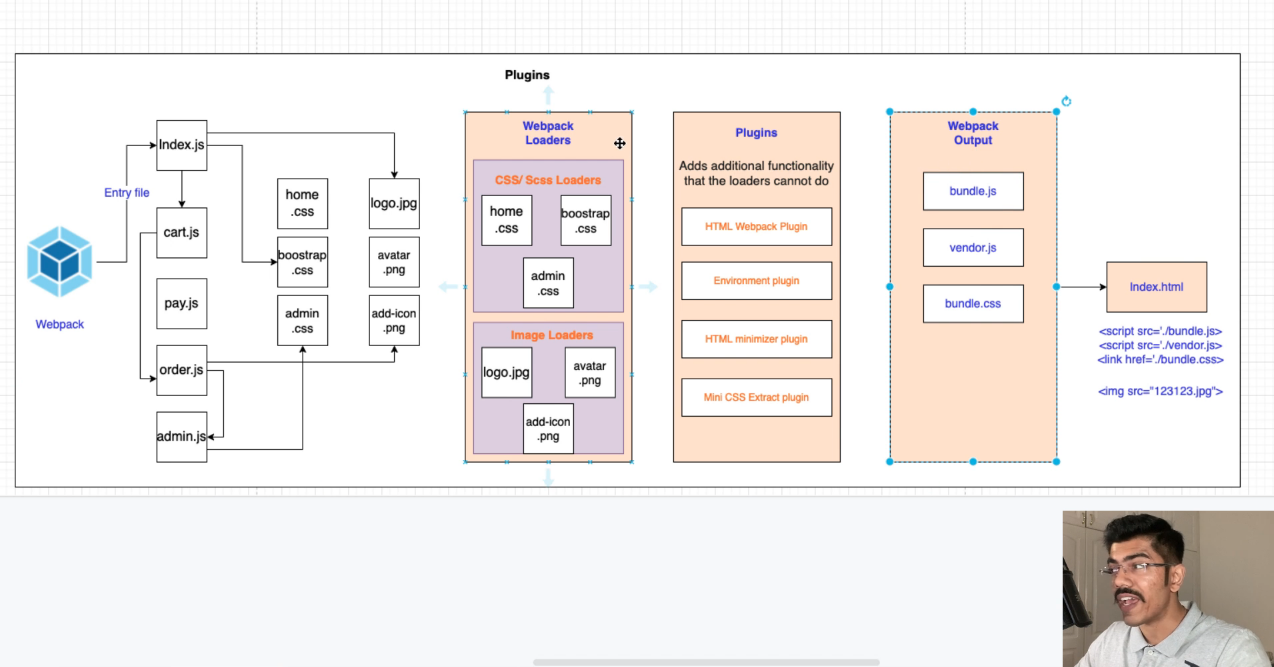Select the vendor.js output box
1274x667 pixels.
(x=973, y=247)
